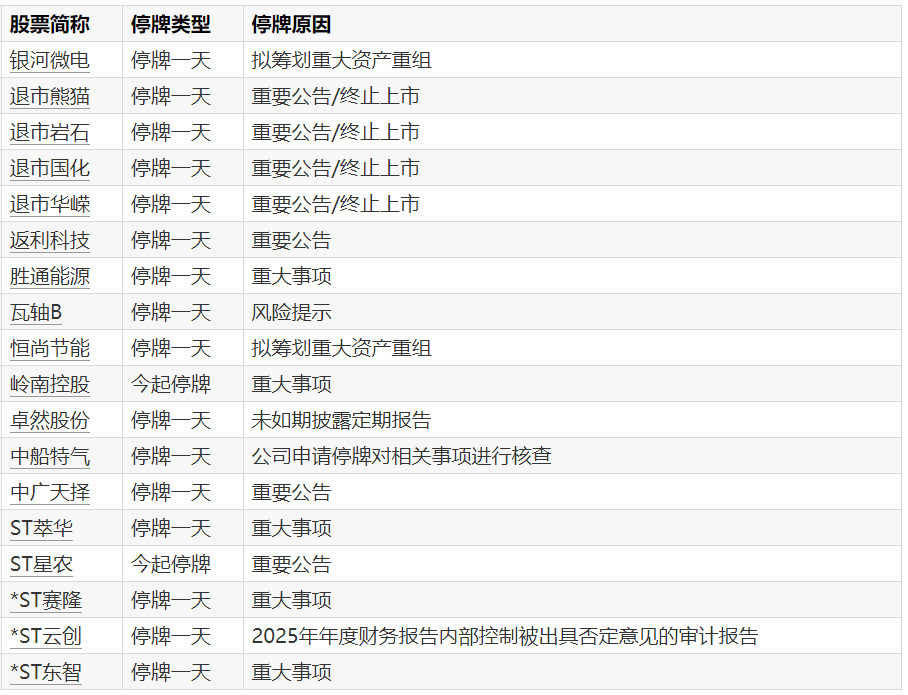Click the *ST赛隆 stock link
Viewport: 908px width, 695px height.
(46, 600)
